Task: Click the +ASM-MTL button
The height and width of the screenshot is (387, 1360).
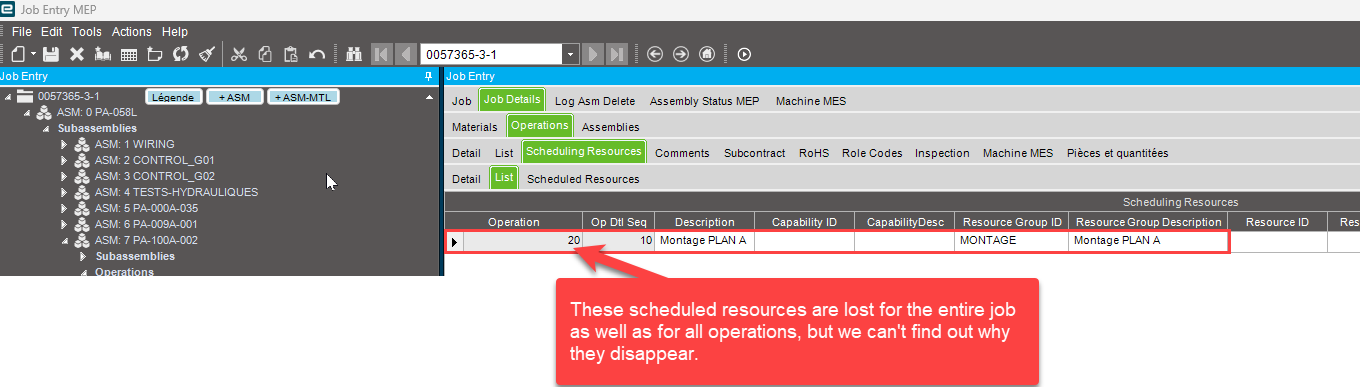Action: [x=305, y=97]
